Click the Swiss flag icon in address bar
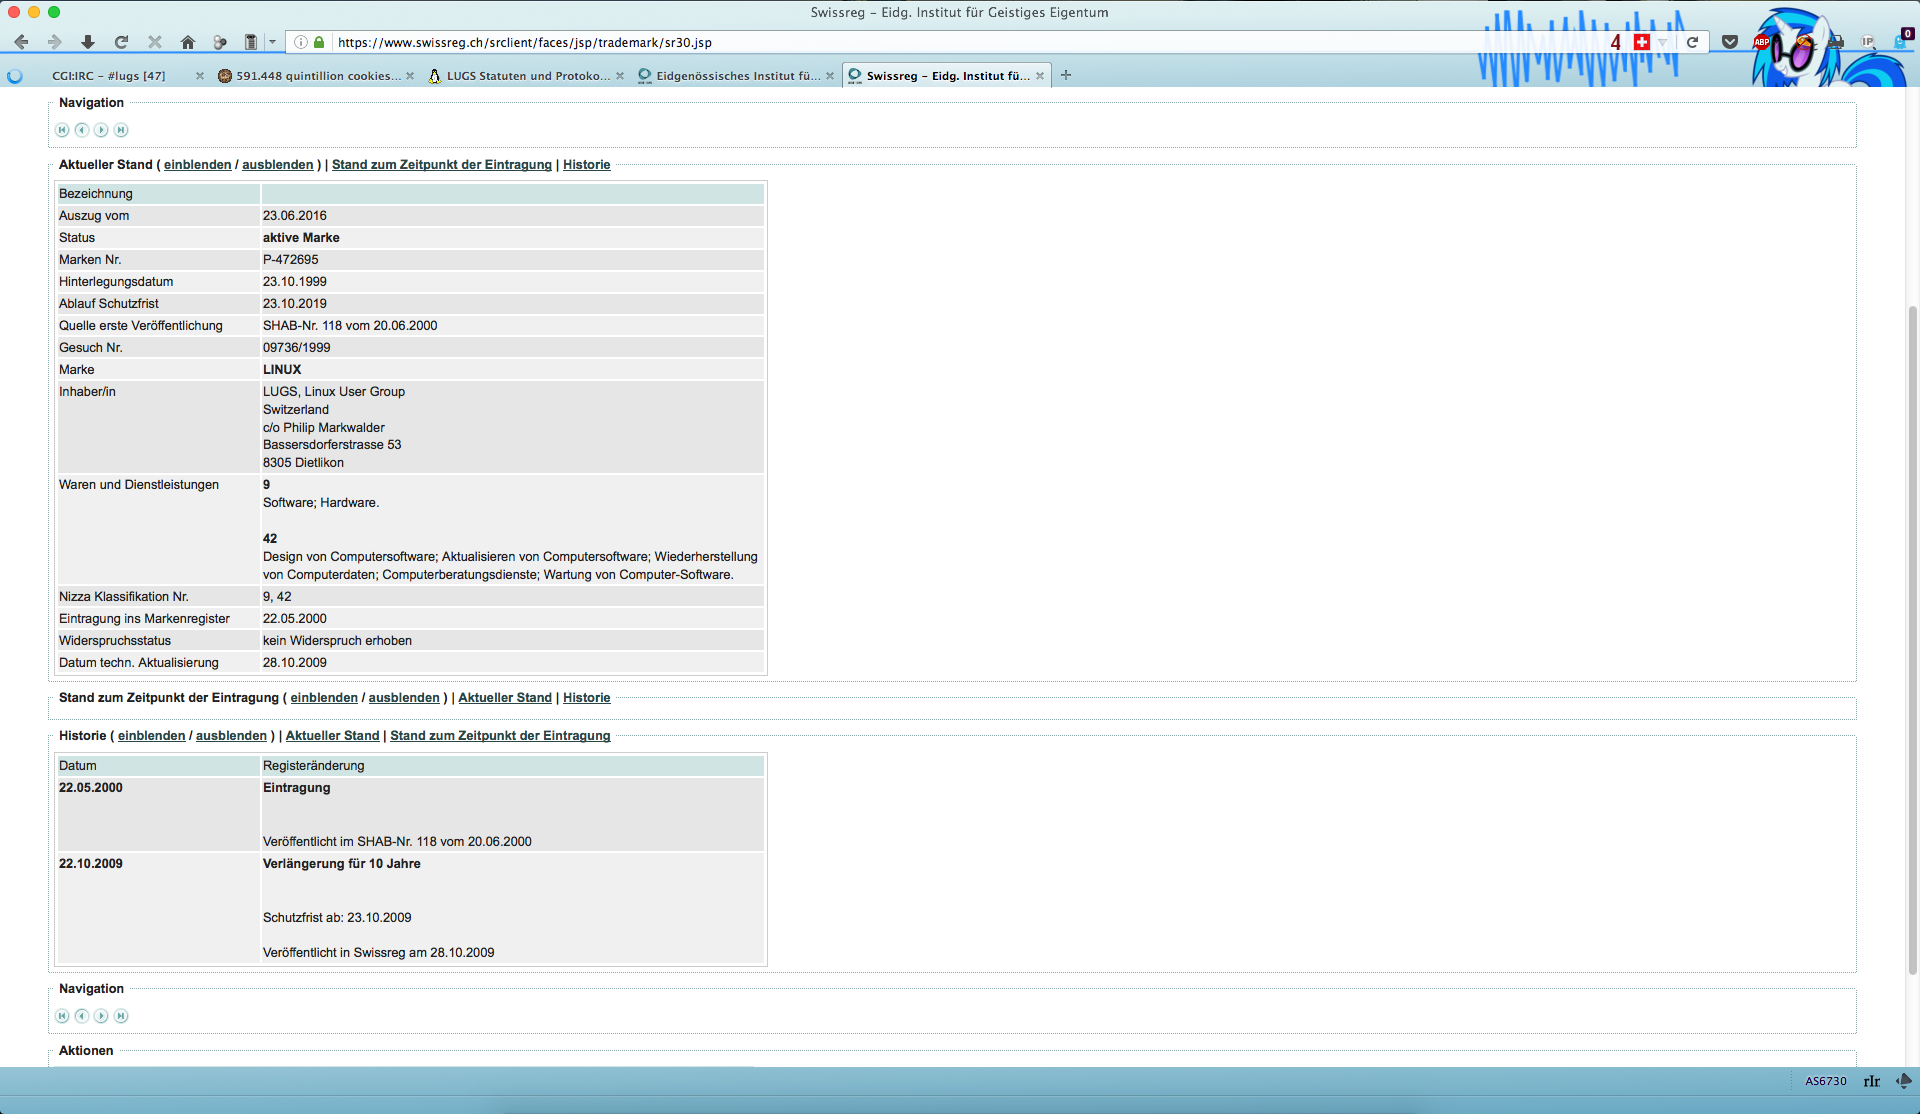The image size is (1920, 1114). pos(1641,42)
